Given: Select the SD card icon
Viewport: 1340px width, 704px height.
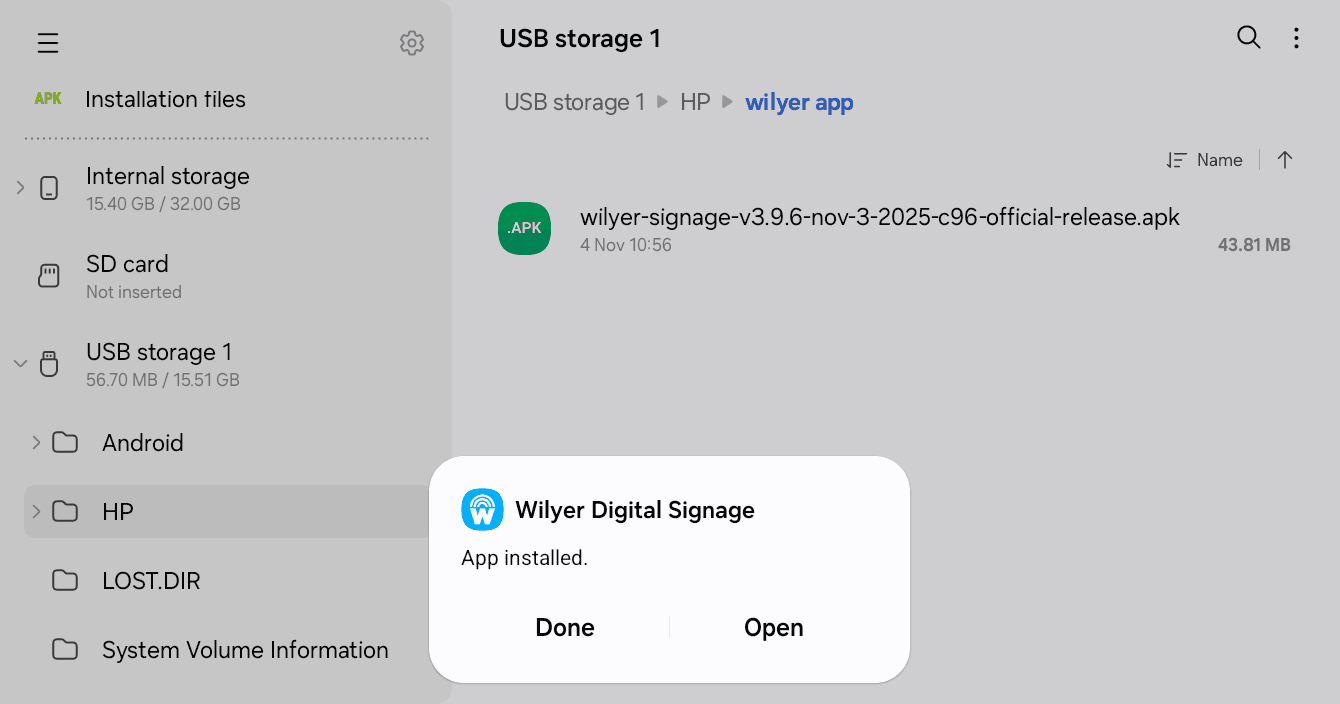Looking at the screenshot, I should 49,276.
